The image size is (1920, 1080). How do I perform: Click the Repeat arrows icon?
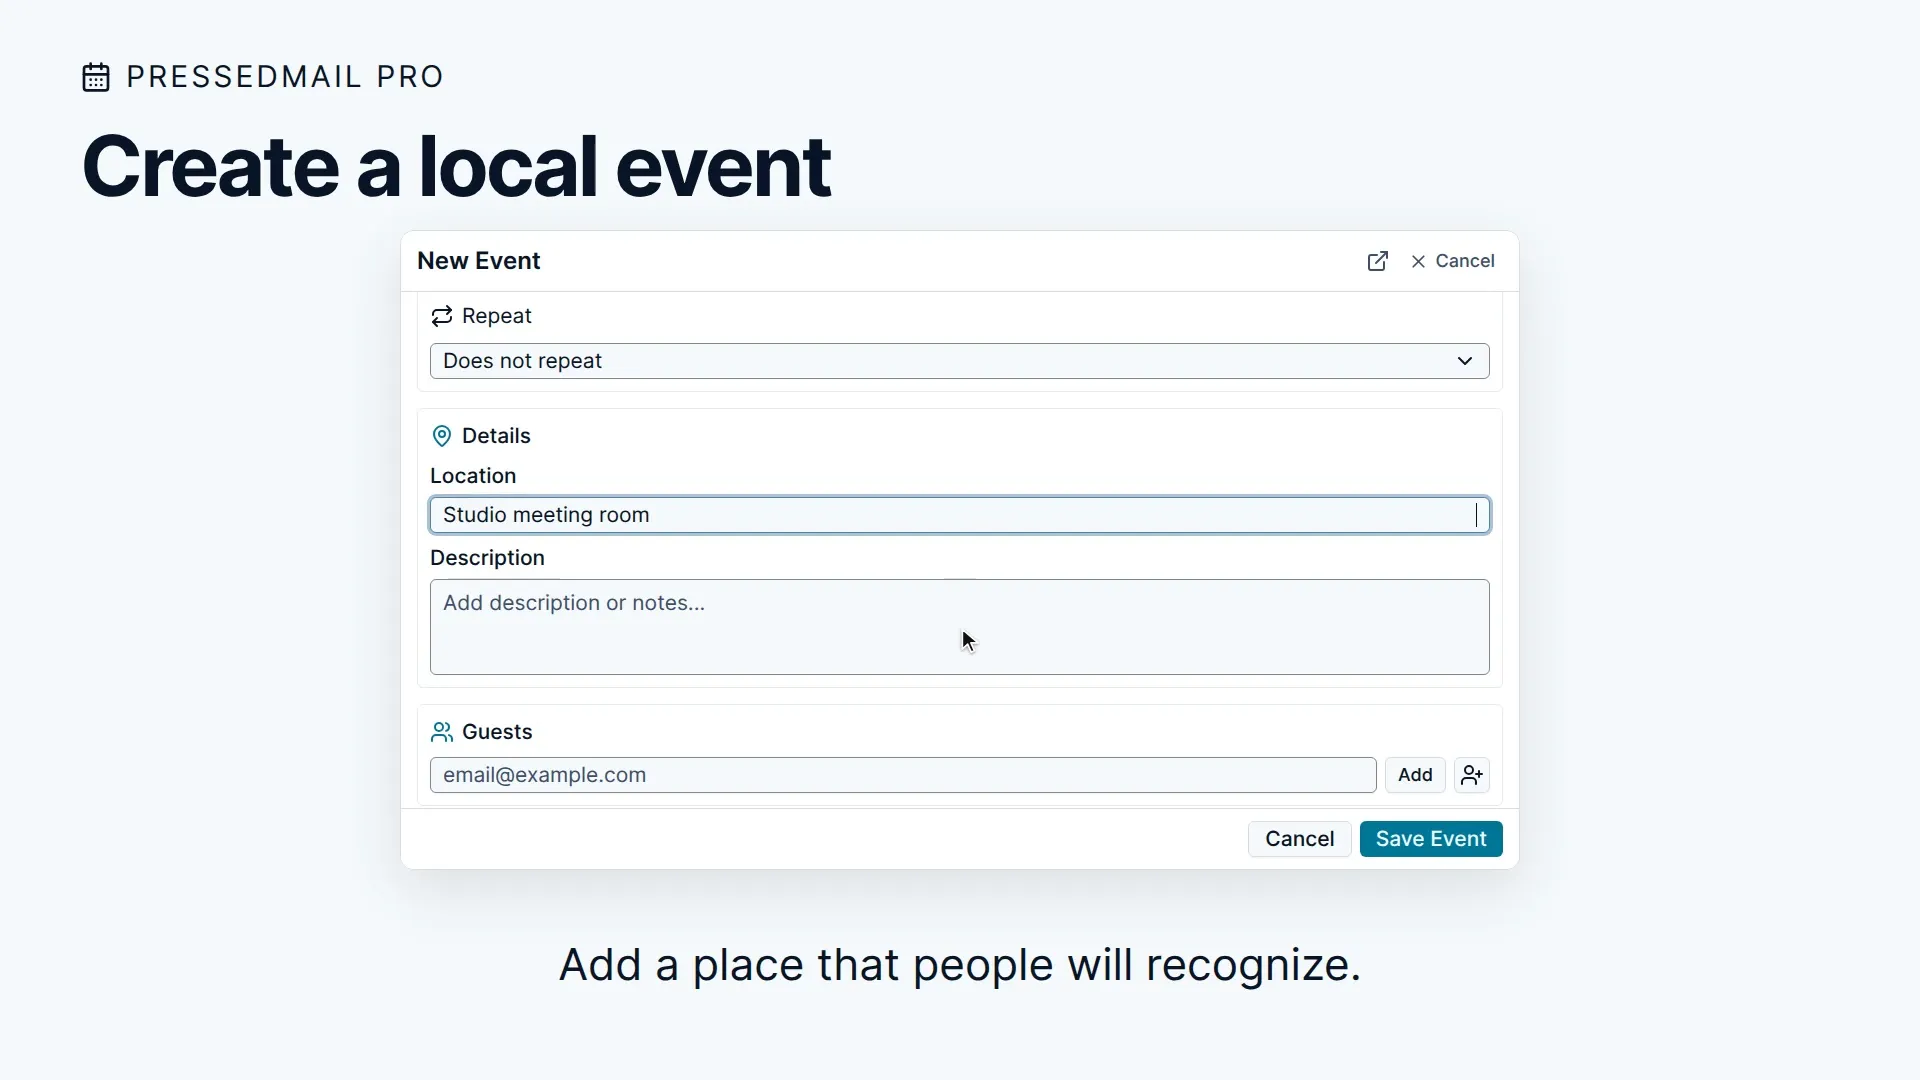pos(441,316)
